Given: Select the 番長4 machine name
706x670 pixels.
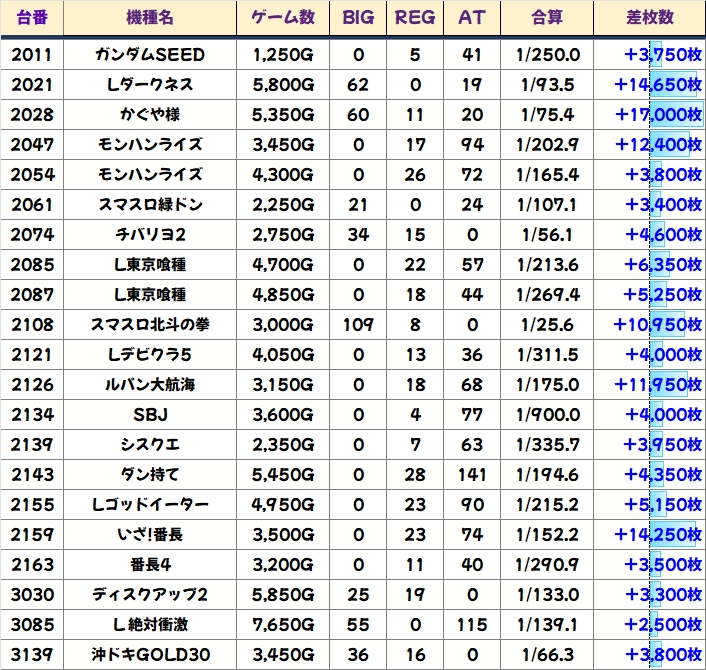Looking at the screenshot, I should tap(150, 565).
